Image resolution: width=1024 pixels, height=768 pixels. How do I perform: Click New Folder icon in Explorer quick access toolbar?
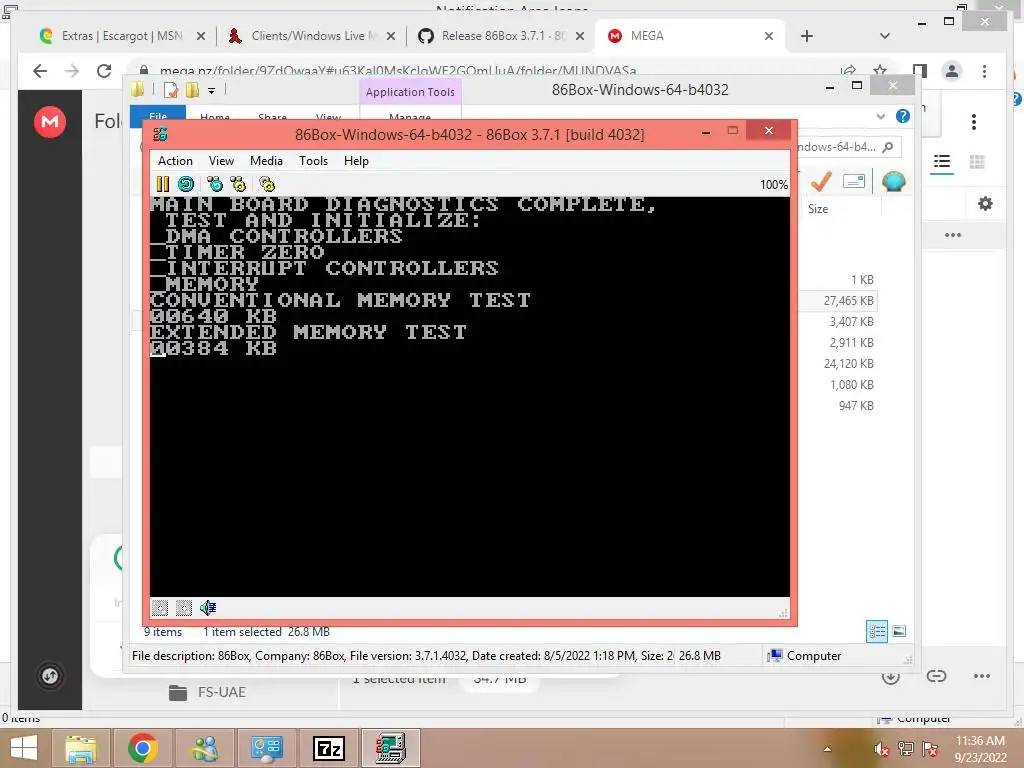tap(192, 90)
